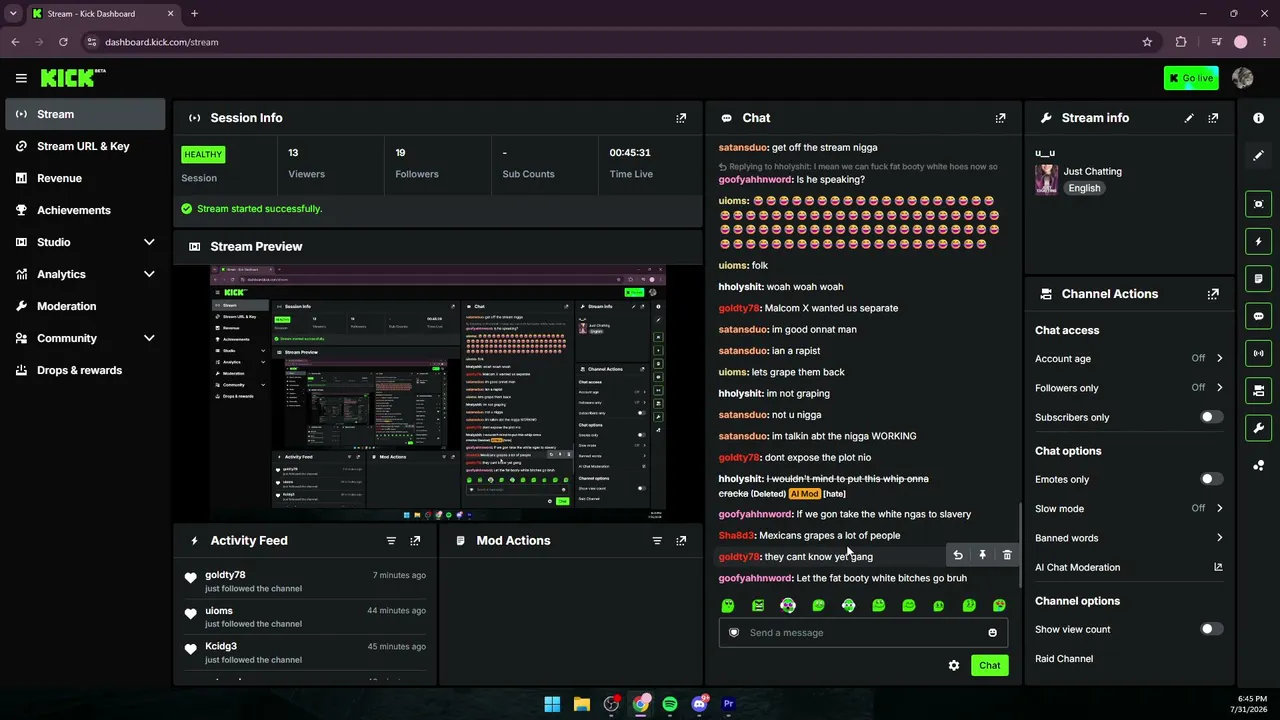Open the profile avatar menu
The image size is (1280, 720).
click(x=1243, y=78)
